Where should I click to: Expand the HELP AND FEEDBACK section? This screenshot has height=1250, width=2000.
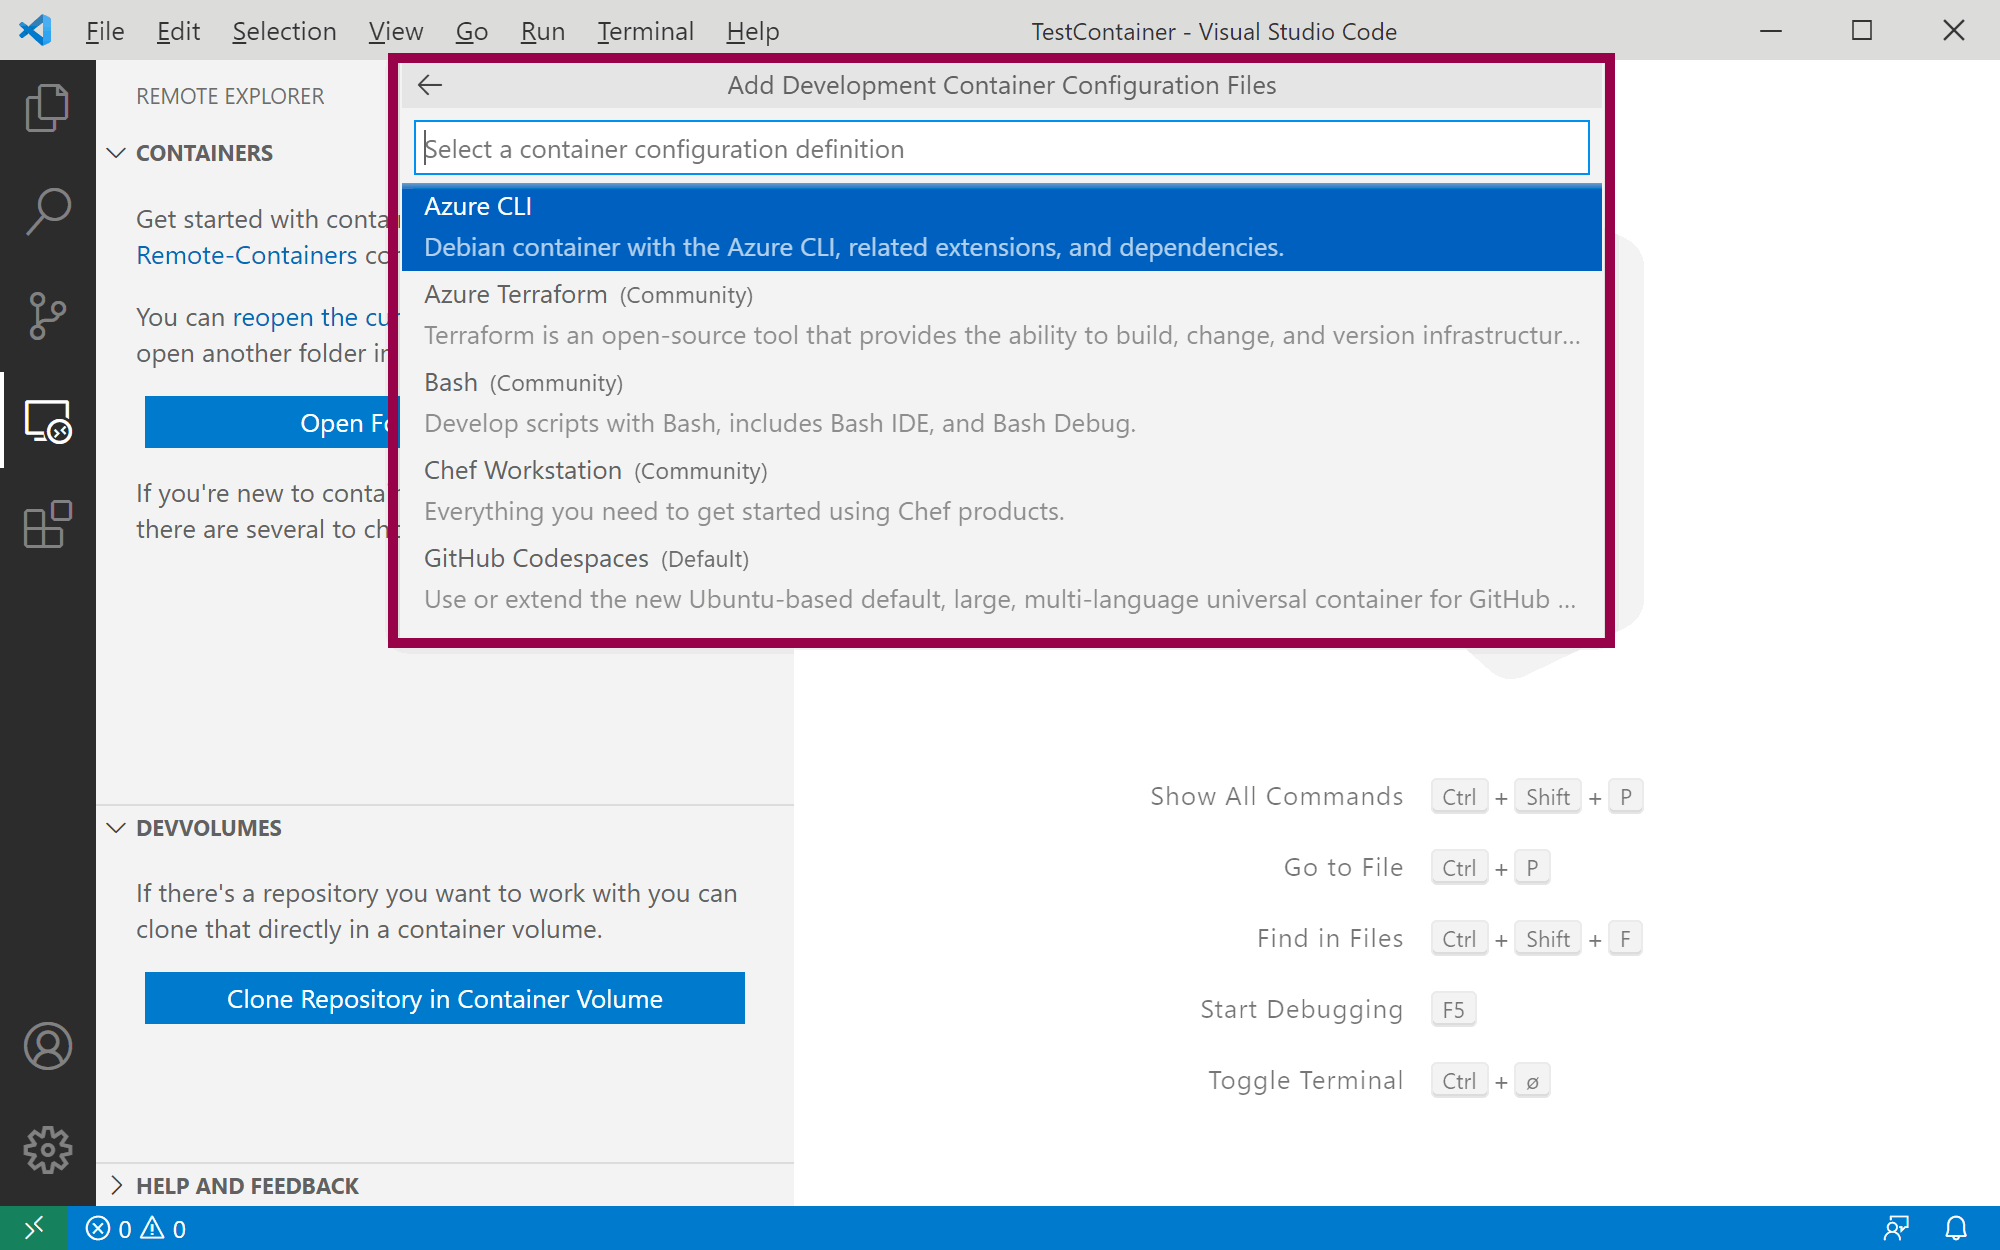click(x=116, y=1186)
